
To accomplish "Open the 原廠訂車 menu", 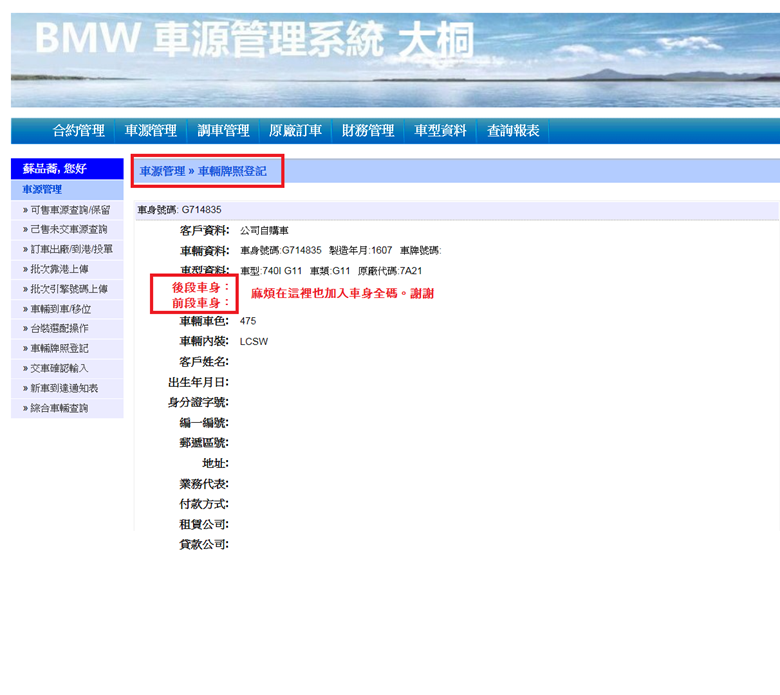I will coord(295,131).
